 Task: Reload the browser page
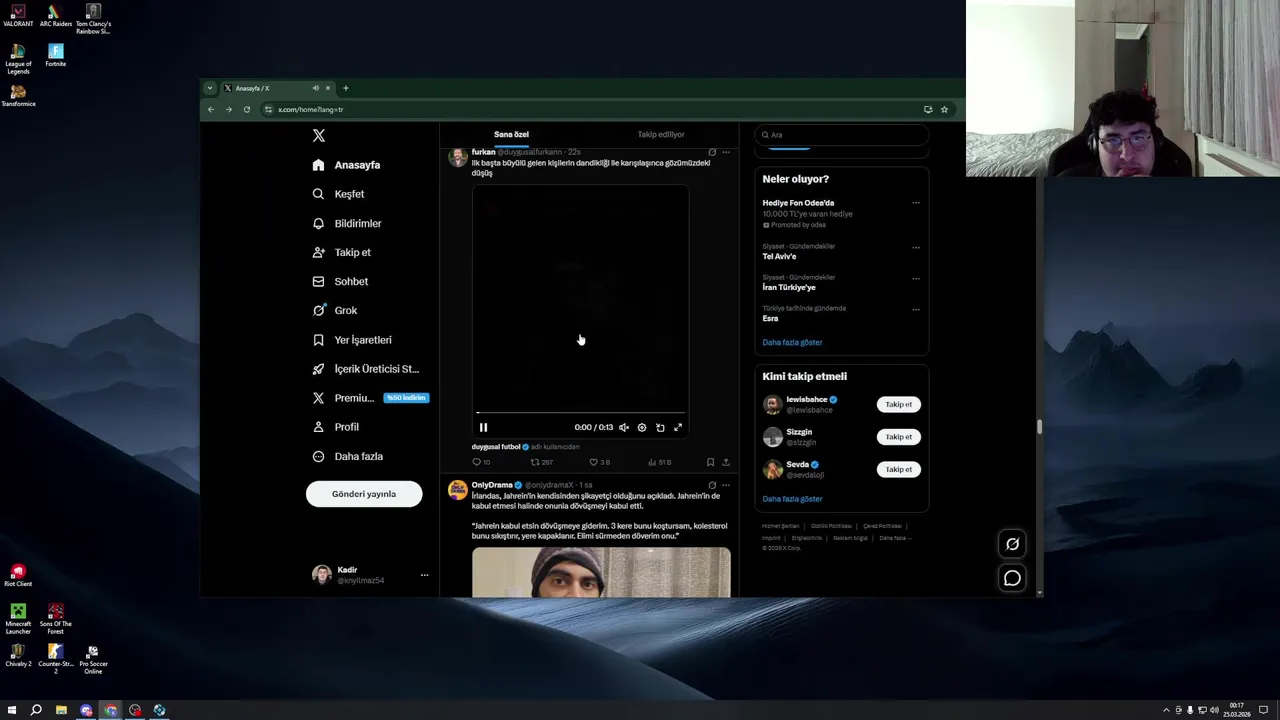[246, 109]
